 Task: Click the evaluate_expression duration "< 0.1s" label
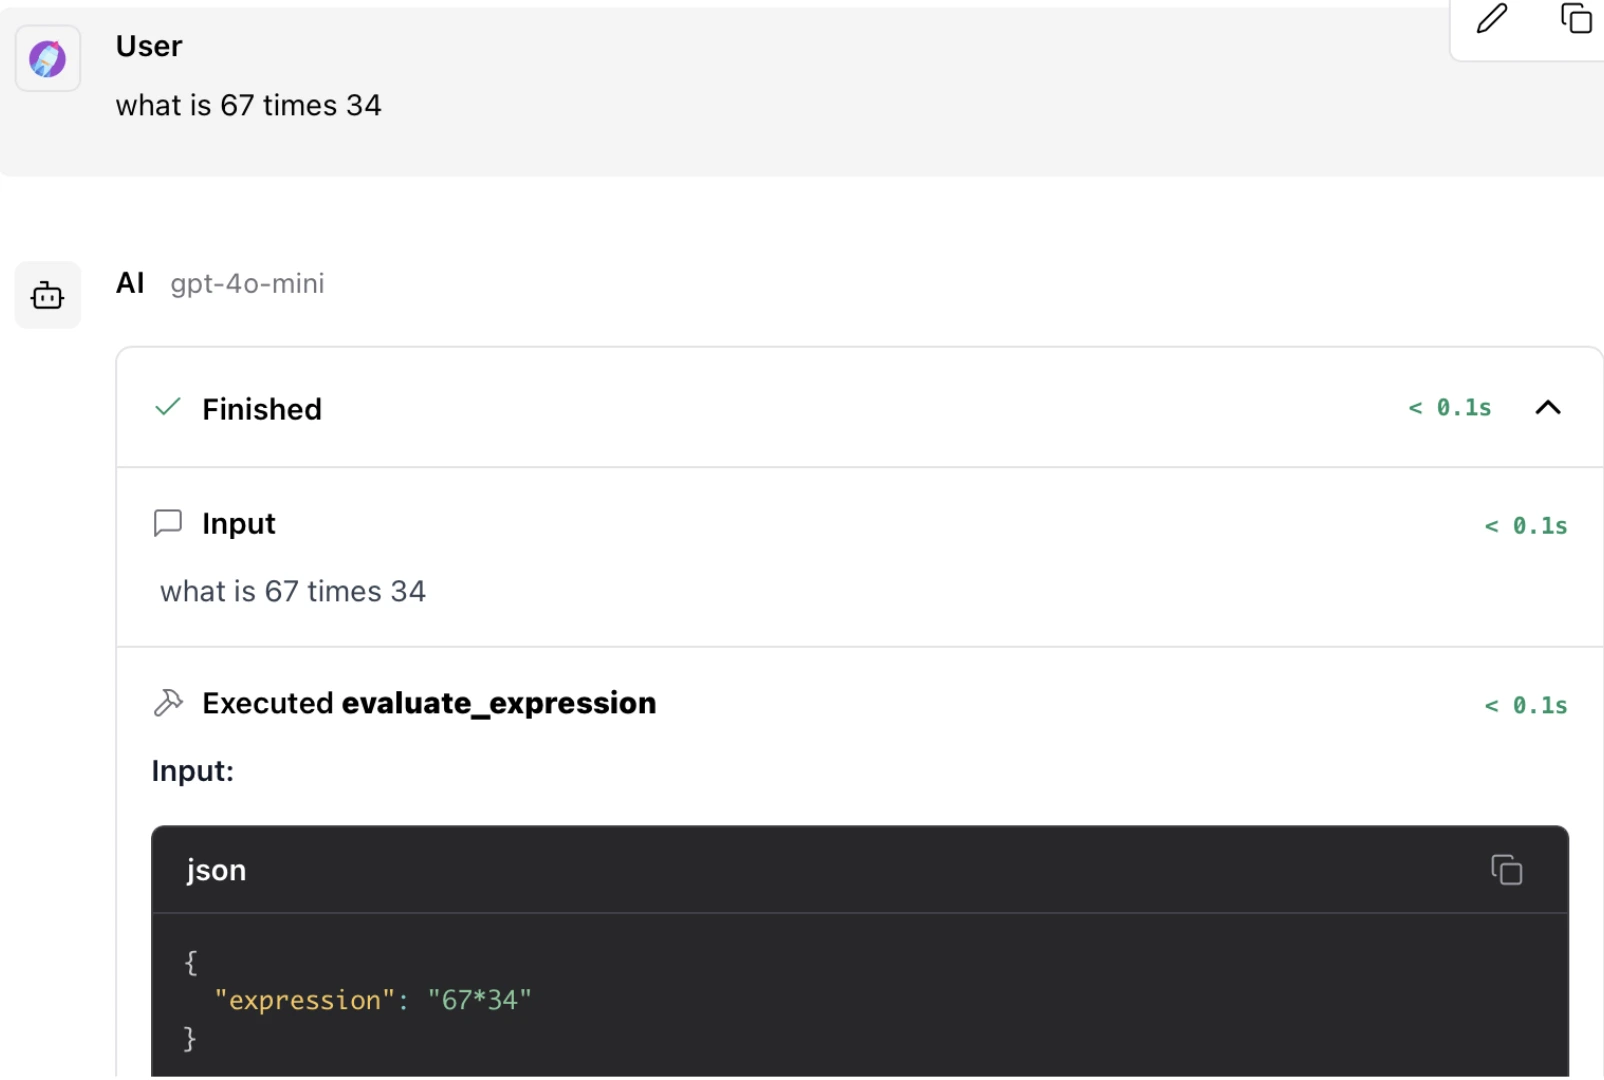pos(1525,706)
